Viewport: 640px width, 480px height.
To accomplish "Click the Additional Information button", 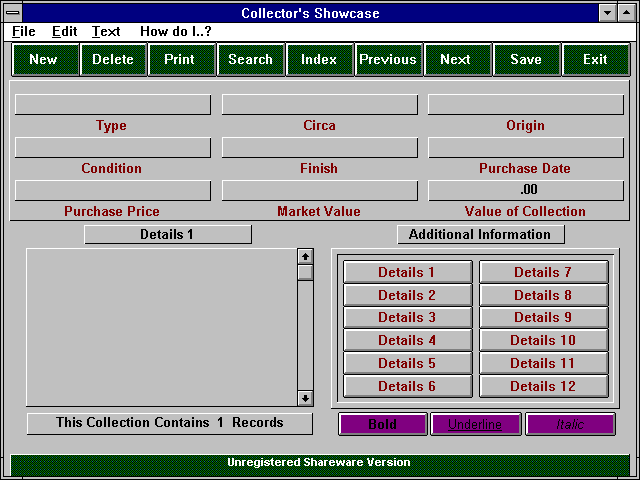I will tap(480, 235).
